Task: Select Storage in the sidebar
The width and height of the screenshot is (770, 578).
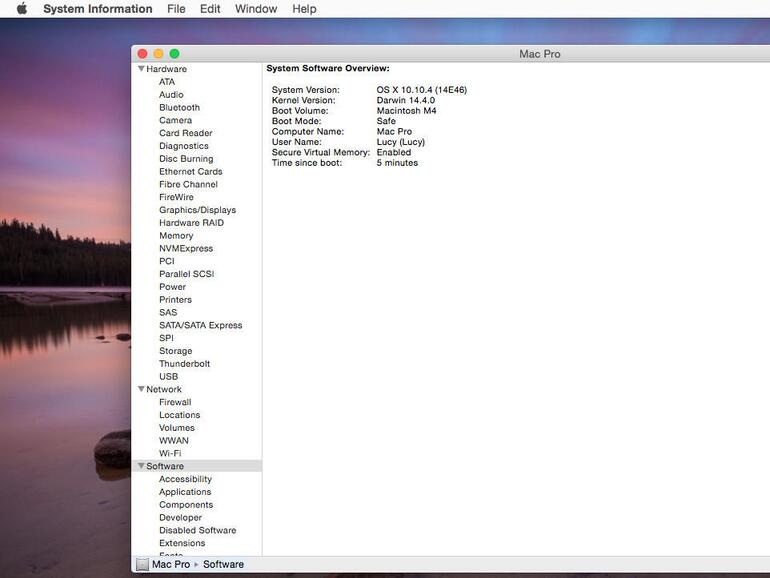Action: click(175, 351)
